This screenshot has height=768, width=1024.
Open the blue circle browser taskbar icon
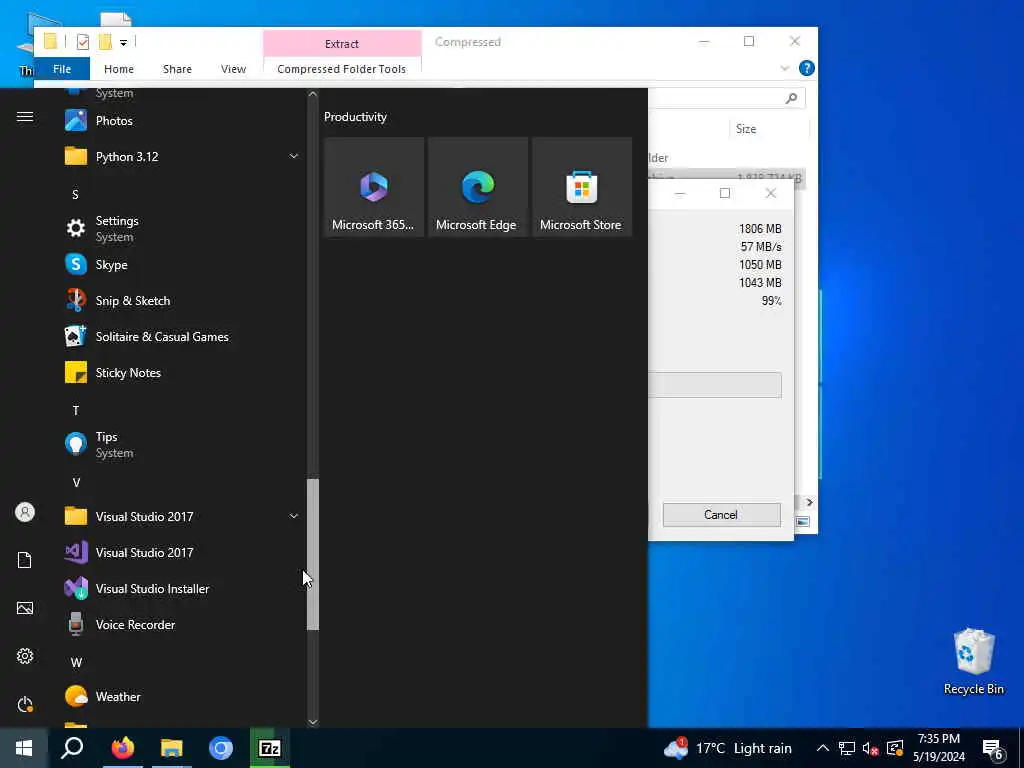click(221, 748)
